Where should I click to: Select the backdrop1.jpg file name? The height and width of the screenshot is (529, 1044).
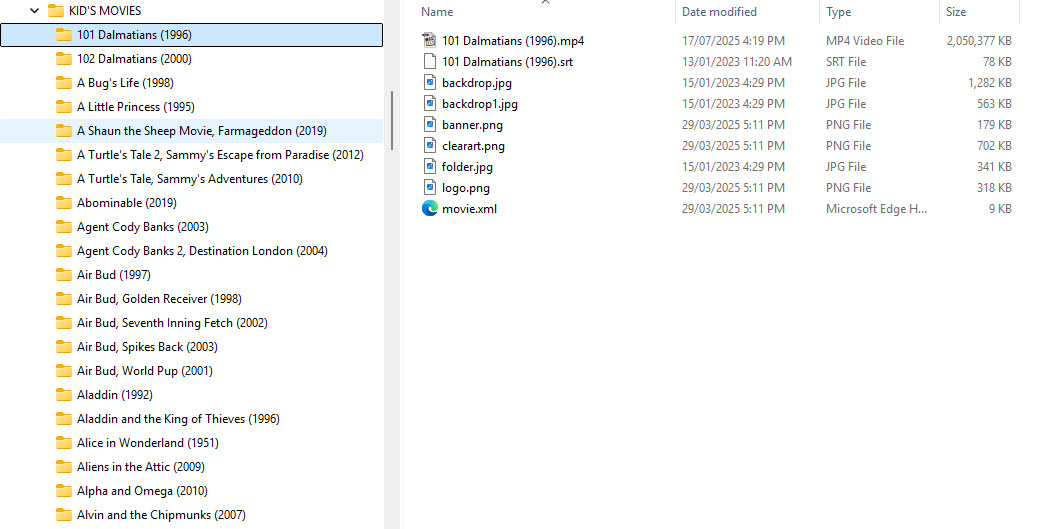pyautogui.click(x=479, y=104)
